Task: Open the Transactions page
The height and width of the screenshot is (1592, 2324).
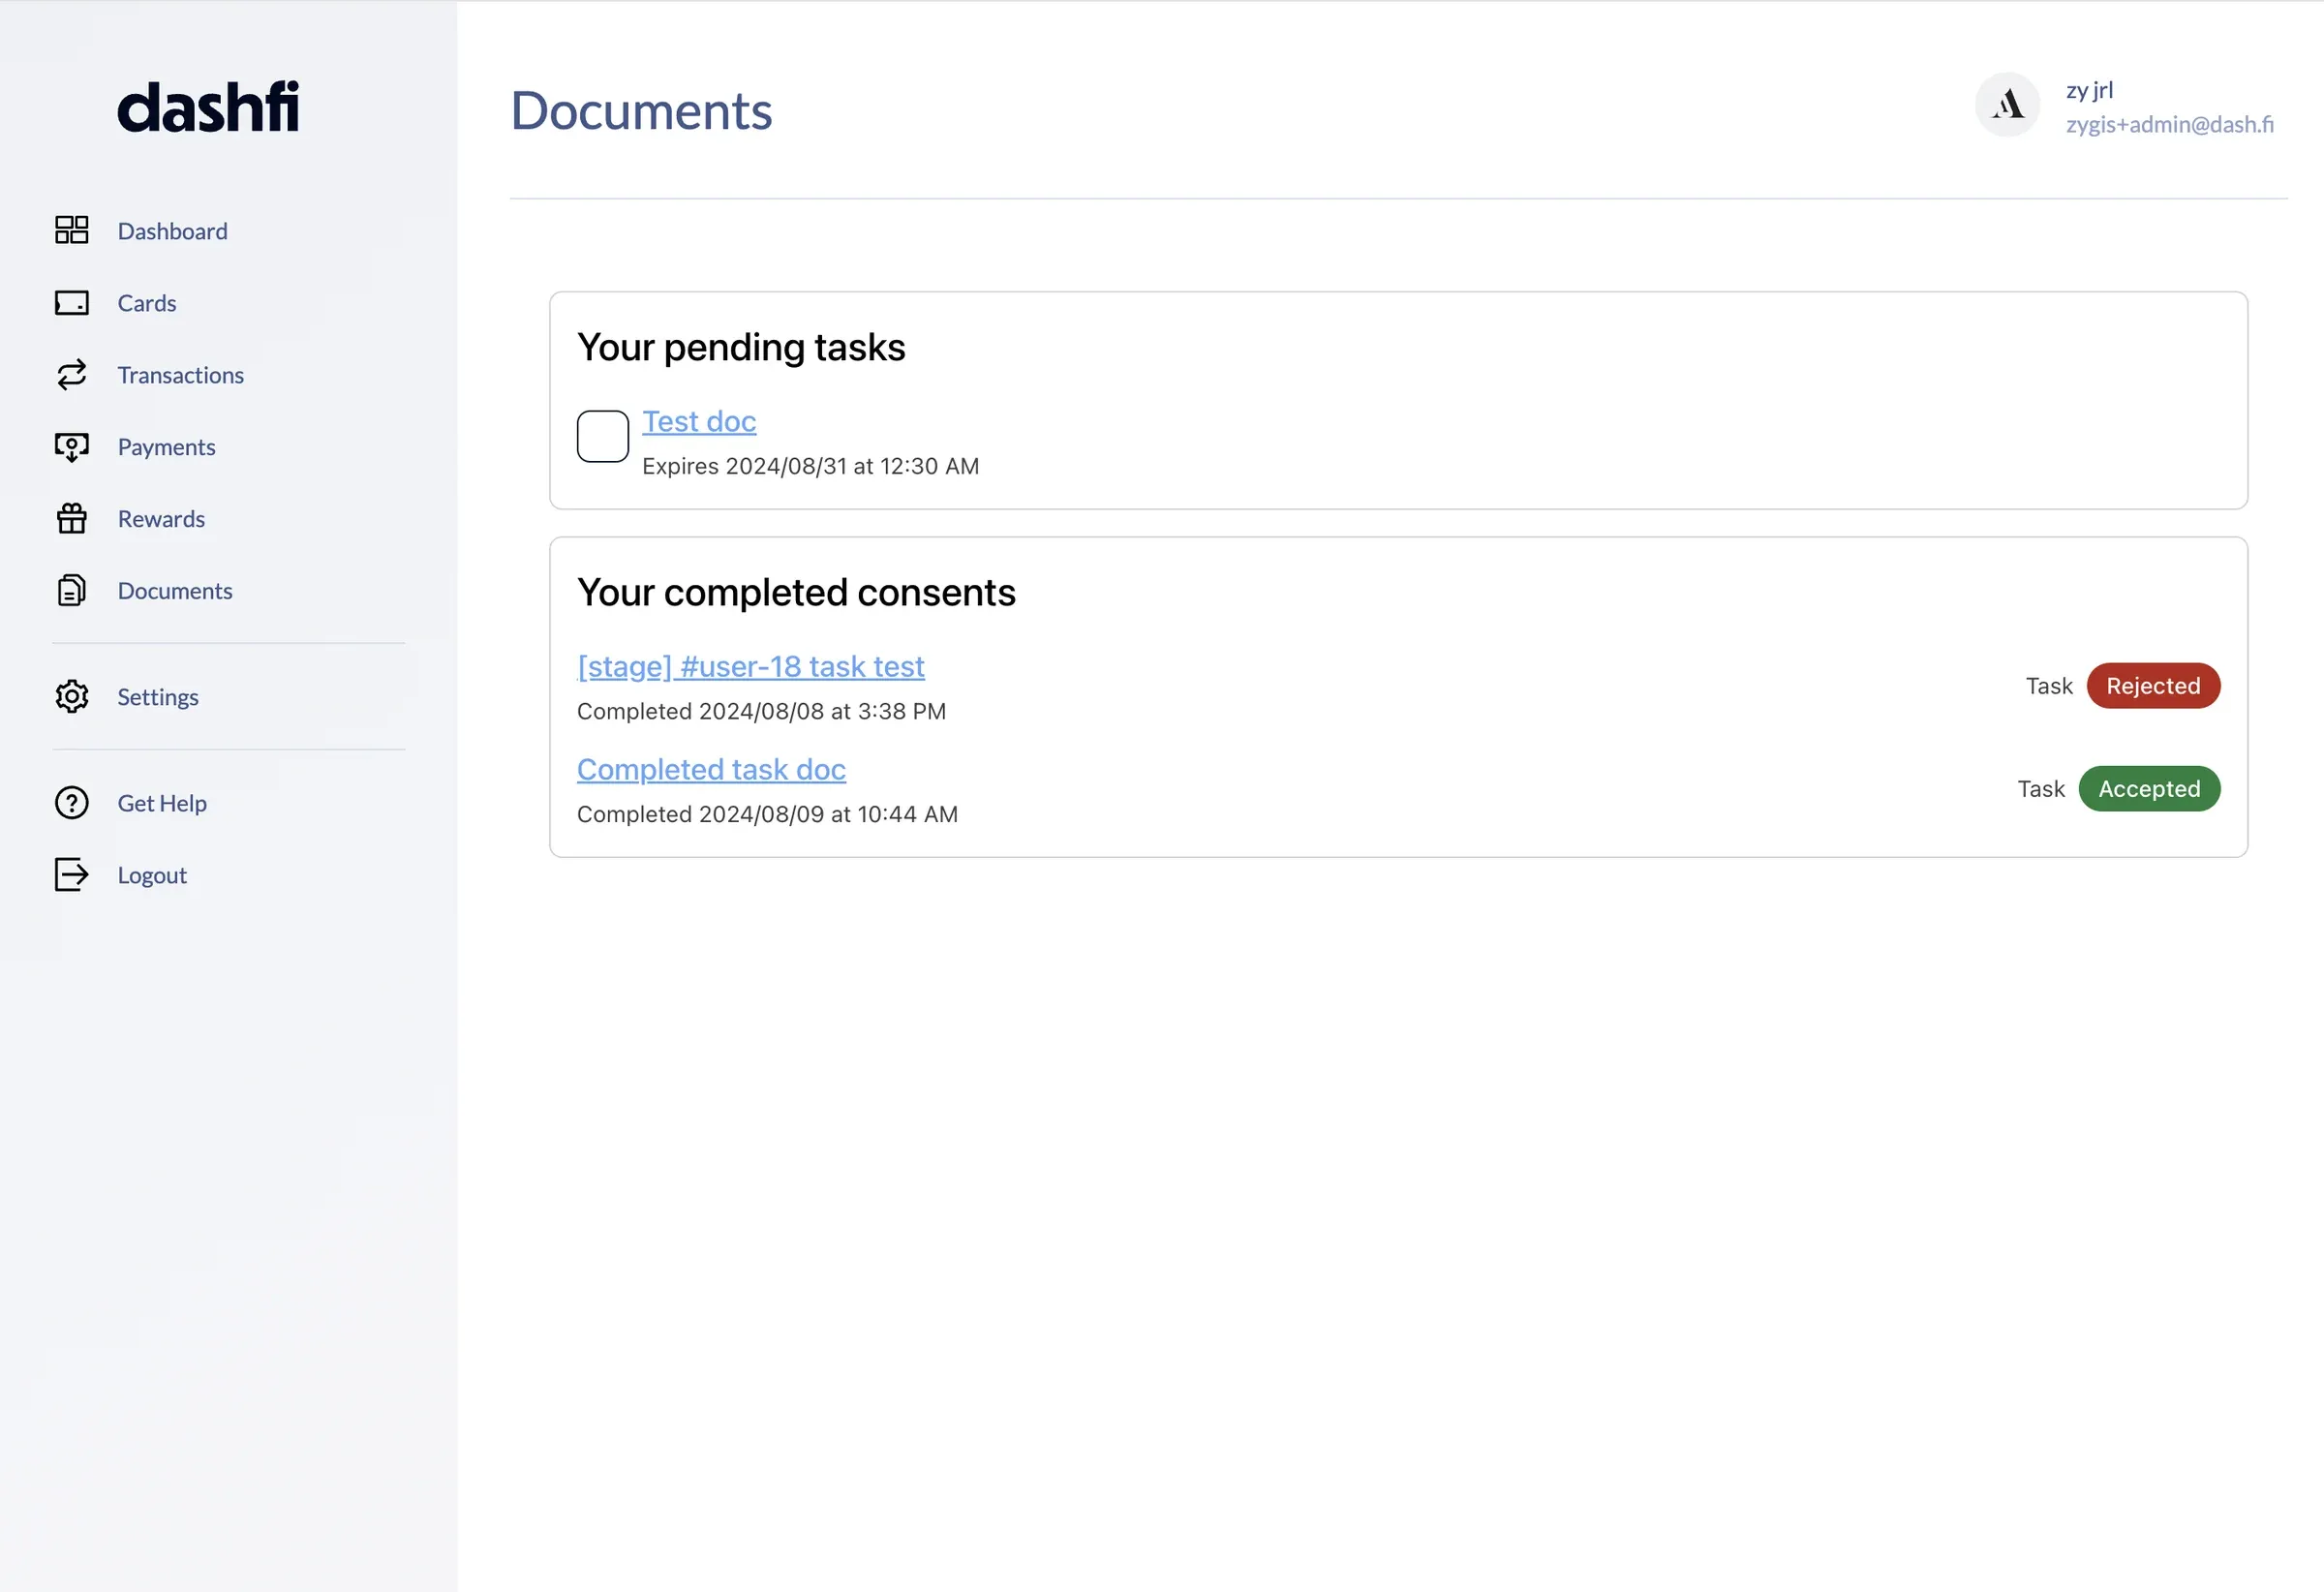Action: pos(181,375)
